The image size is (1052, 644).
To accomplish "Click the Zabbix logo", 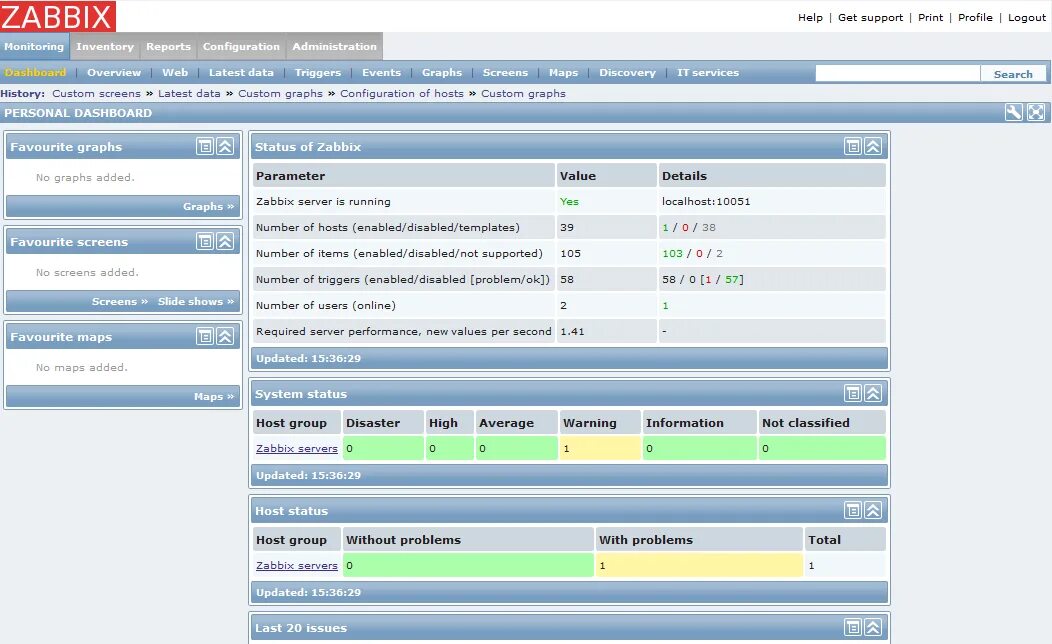I will point(58,16).
